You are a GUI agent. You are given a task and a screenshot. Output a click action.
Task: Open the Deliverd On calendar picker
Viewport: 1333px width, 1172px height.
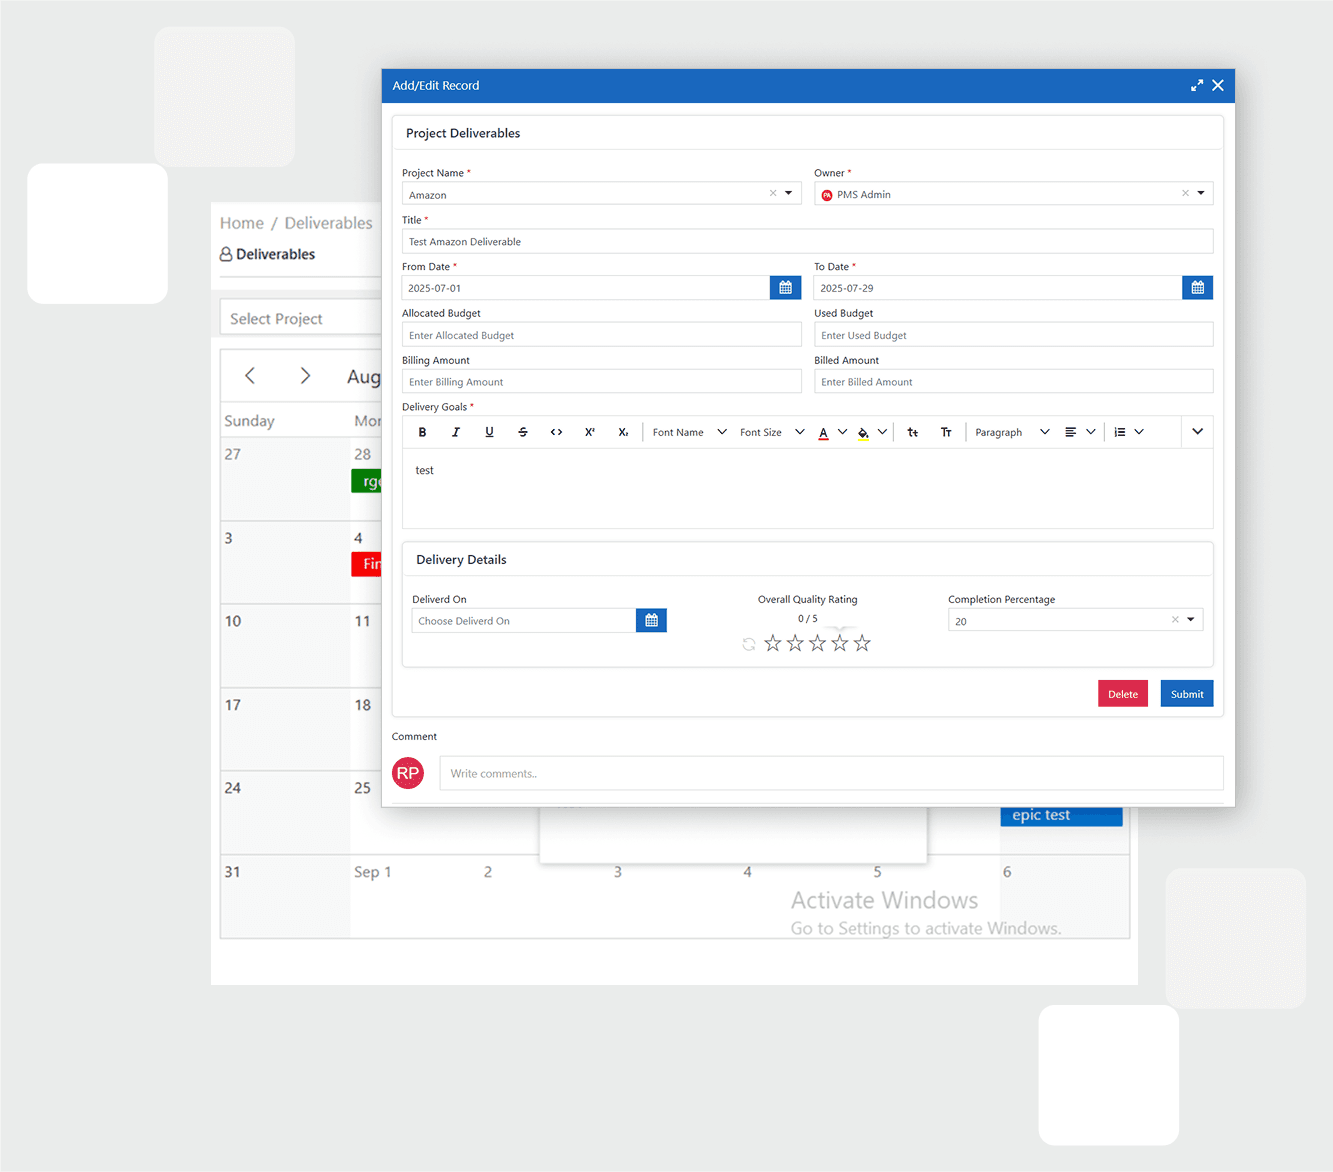point(651,621)
